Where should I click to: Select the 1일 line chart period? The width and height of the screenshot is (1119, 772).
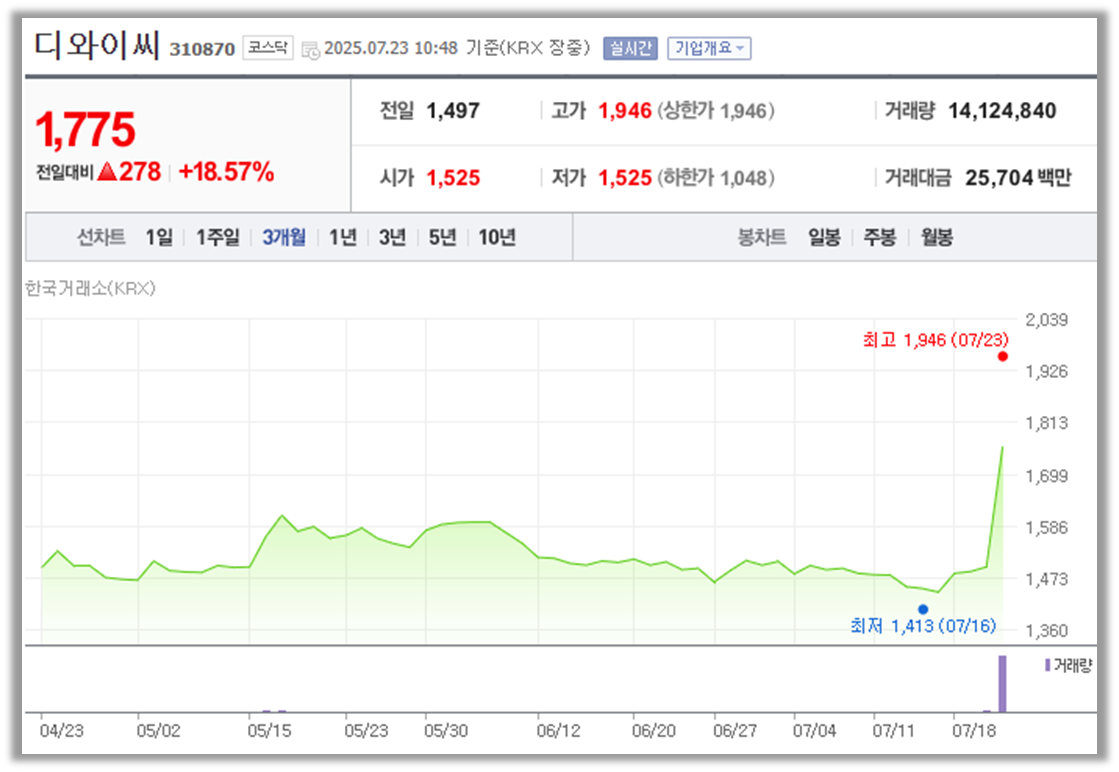click(159, 237)
